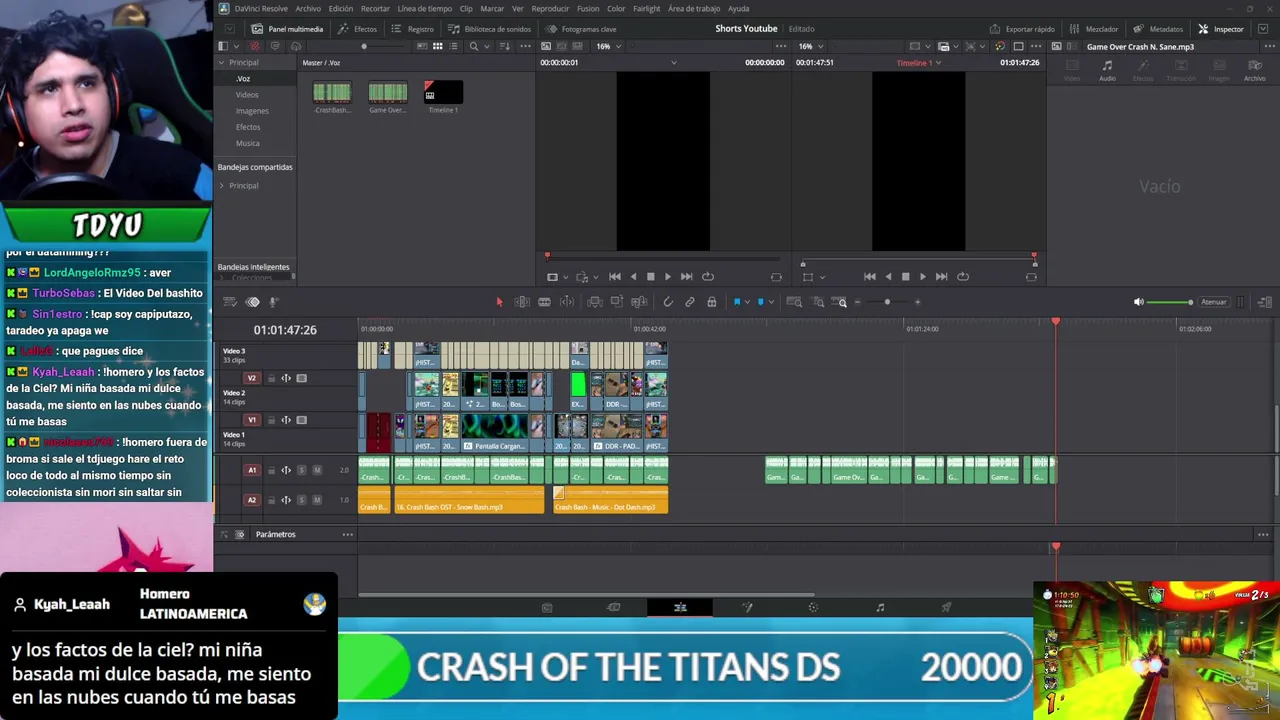Toggle loop in the timeline viewer
The height and width of the screenshot is (720, 1280).
(962, 277)
